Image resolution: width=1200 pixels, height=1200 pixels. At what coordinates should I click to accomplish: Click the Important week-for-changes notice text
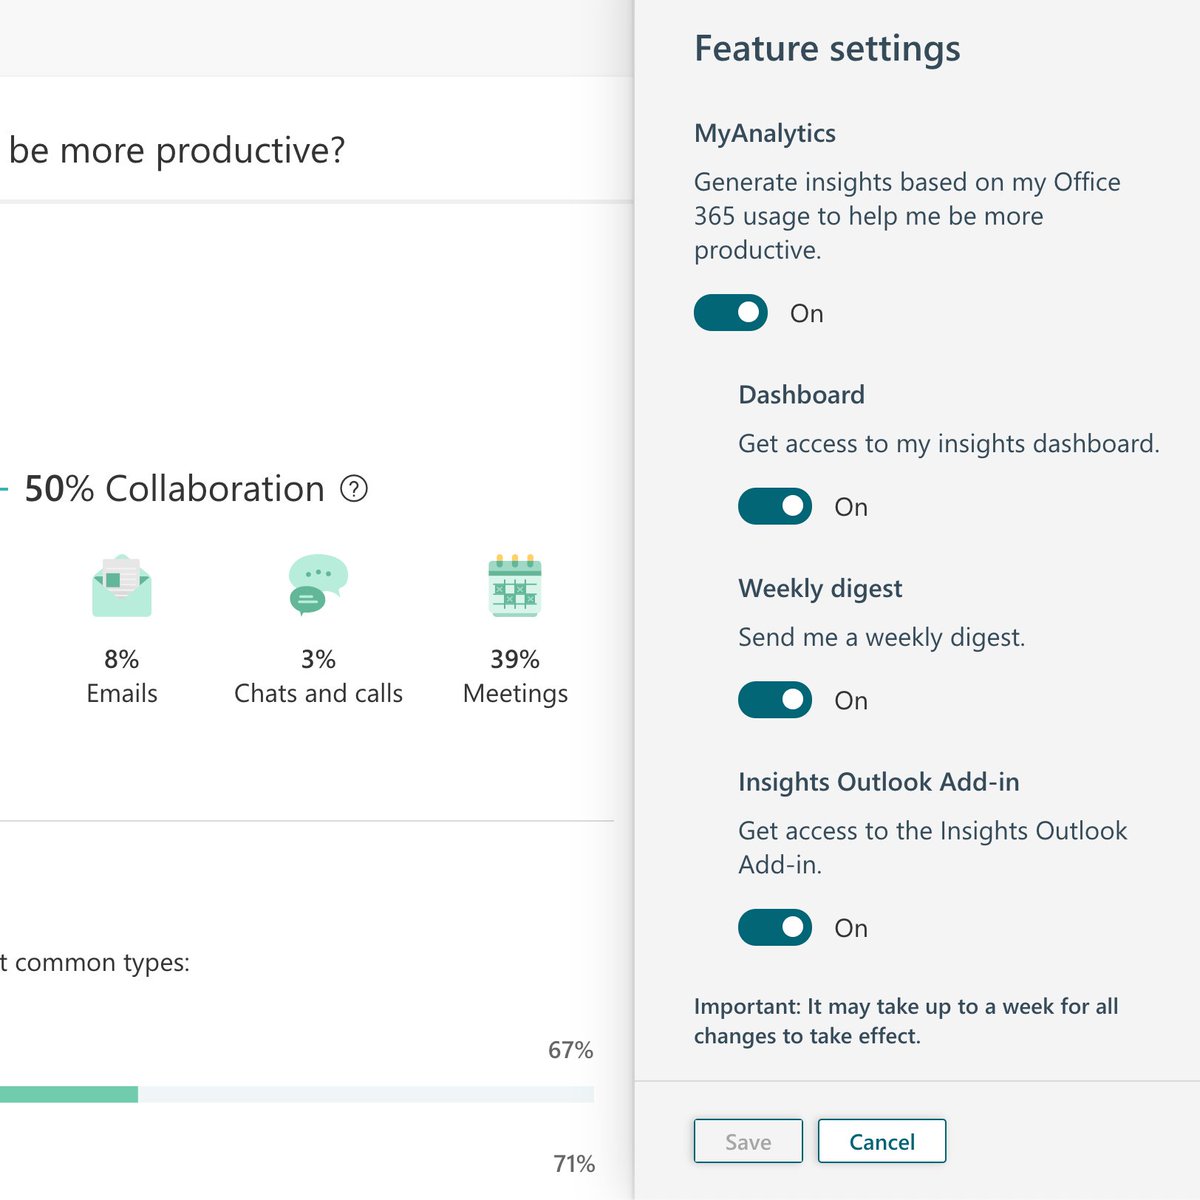(906, 1021)
